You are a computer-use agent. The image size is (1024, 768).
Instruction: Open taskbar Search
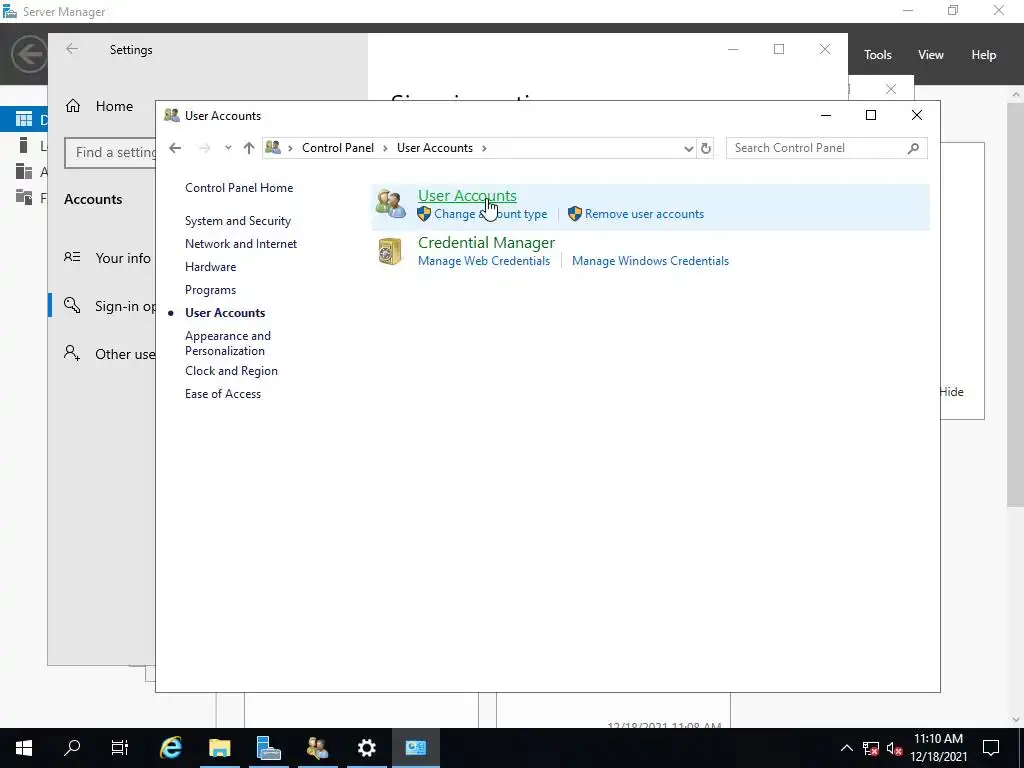point(72,748)
